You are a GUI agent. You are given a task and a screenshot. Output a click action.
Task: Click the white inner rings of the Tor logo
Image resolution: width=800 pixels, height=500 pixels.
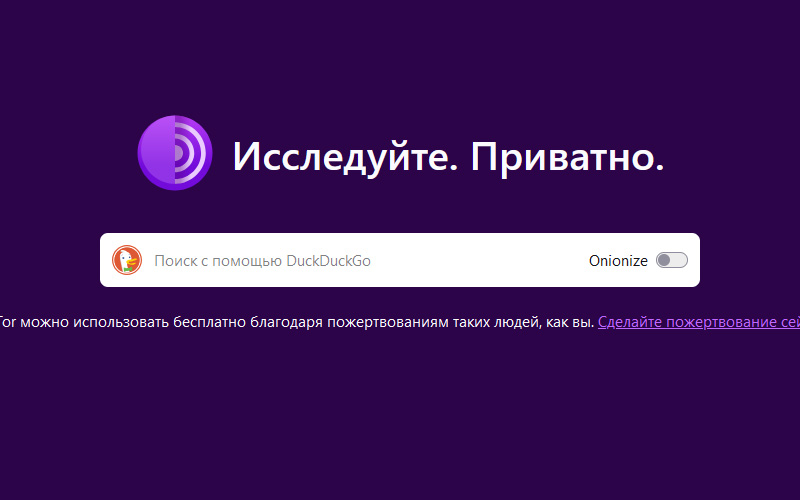pos(192,153)
